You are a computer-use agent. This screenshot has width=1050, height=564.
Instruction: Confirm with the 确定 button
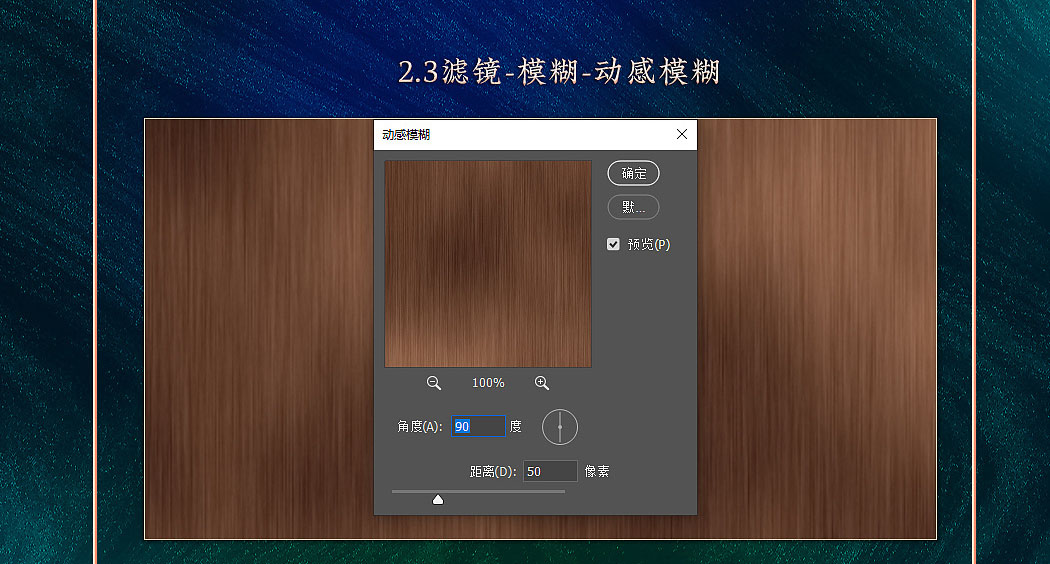633,173
